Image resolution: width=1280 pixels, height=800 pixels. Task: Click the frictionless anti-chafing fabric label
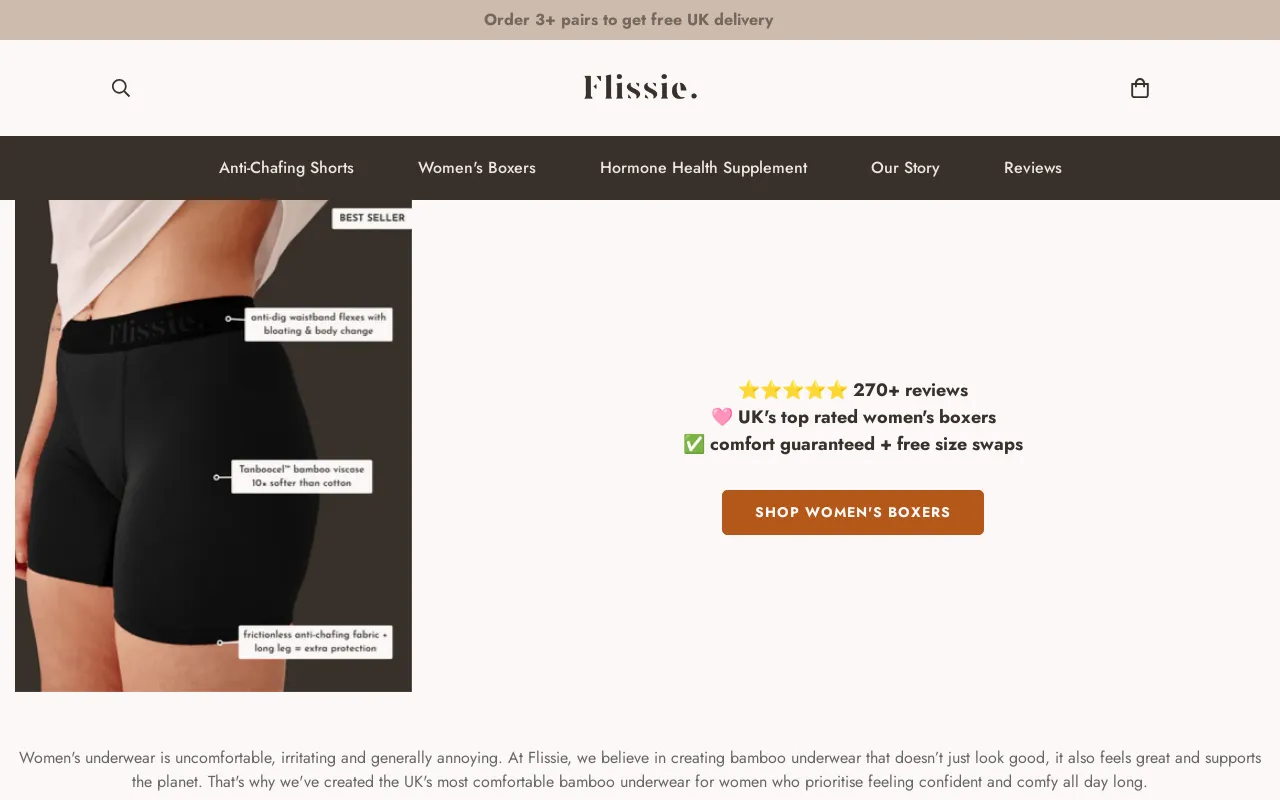click(x=315, y=641)
